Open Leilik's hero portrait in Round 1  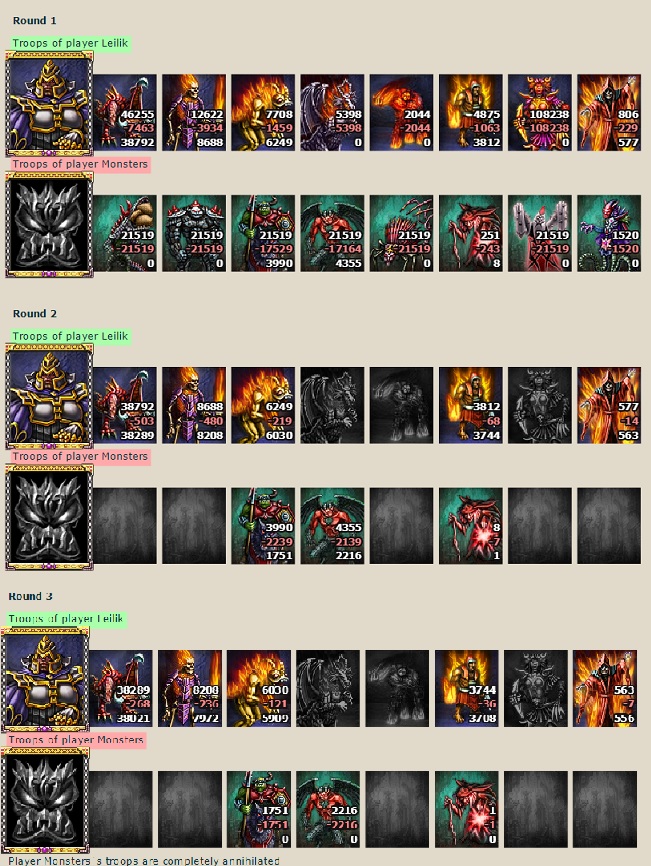tap(49, 104)
